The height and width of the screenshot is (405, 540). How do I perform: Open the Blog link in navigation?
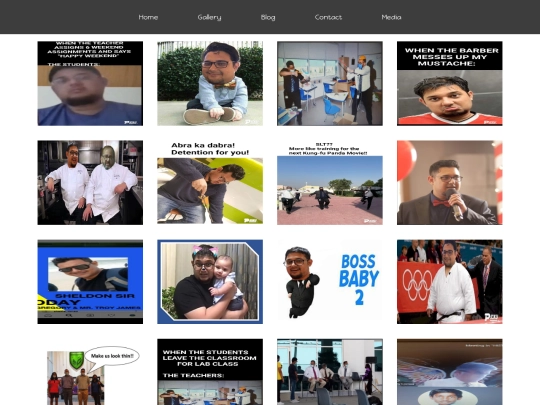pos(268,17)
